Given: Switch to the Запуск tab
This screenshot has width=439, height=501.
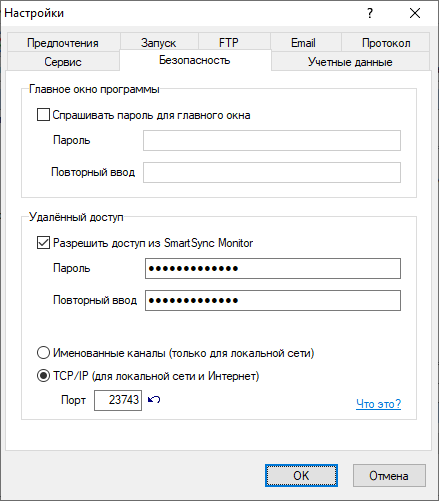Looking at the screenshot, I should 159,43.
